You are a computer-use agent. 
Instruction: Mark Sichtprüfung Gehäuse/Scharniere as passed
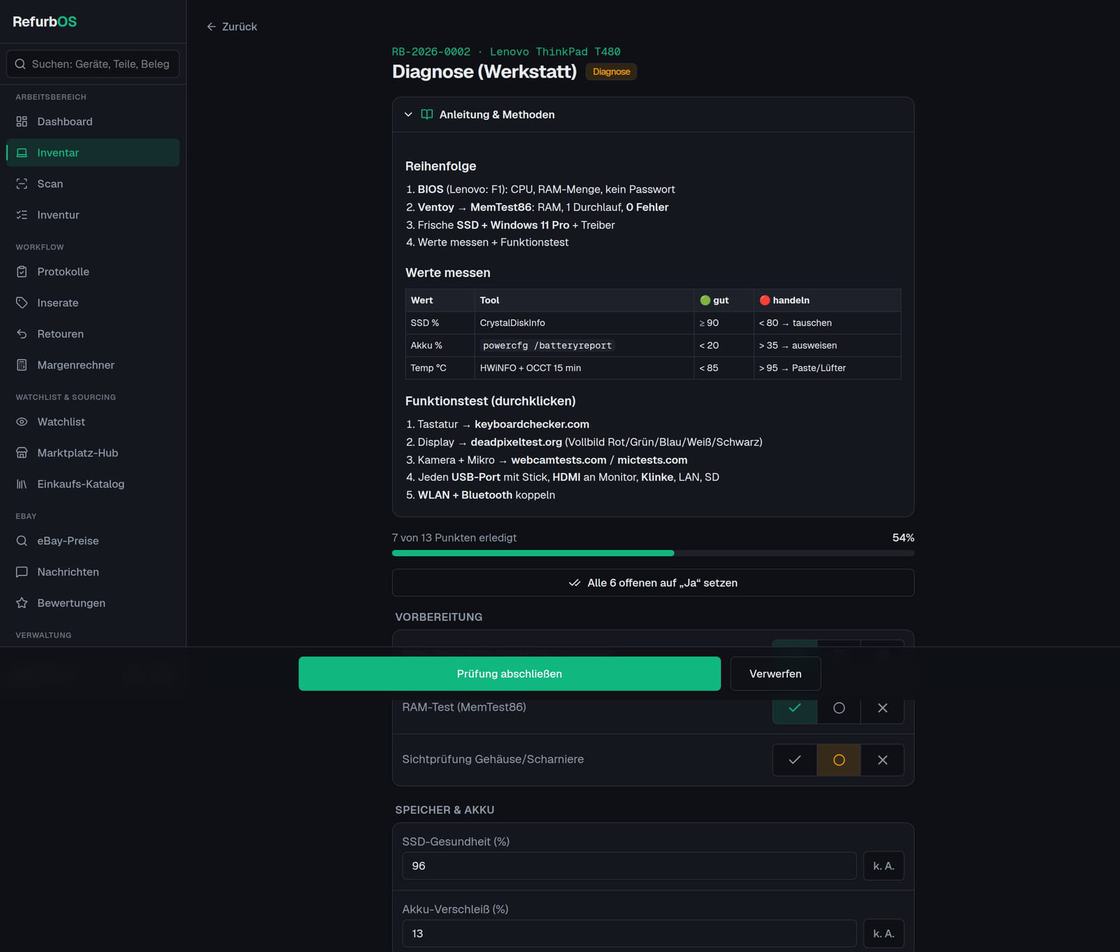coord(794,760)
